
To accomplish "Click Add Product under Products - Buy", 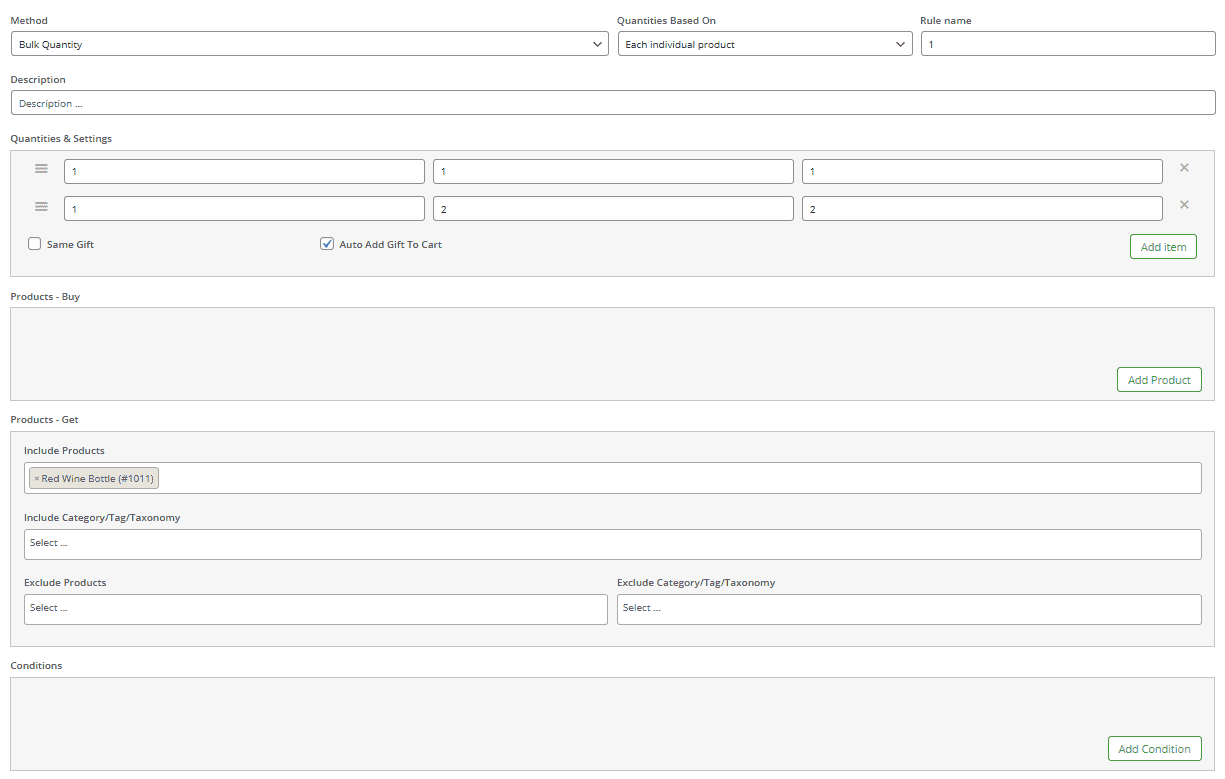I will [x=1159, y=379].
